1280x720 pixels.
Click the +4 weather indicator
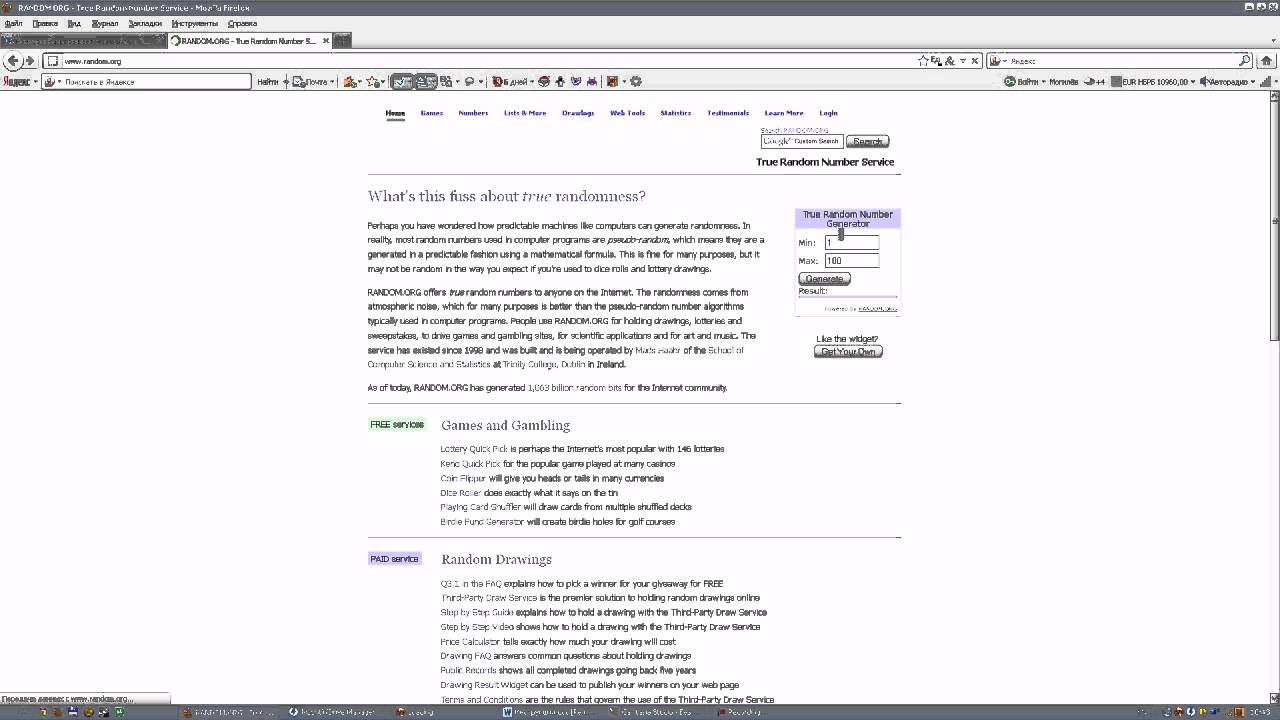[x=1094, y=82]
